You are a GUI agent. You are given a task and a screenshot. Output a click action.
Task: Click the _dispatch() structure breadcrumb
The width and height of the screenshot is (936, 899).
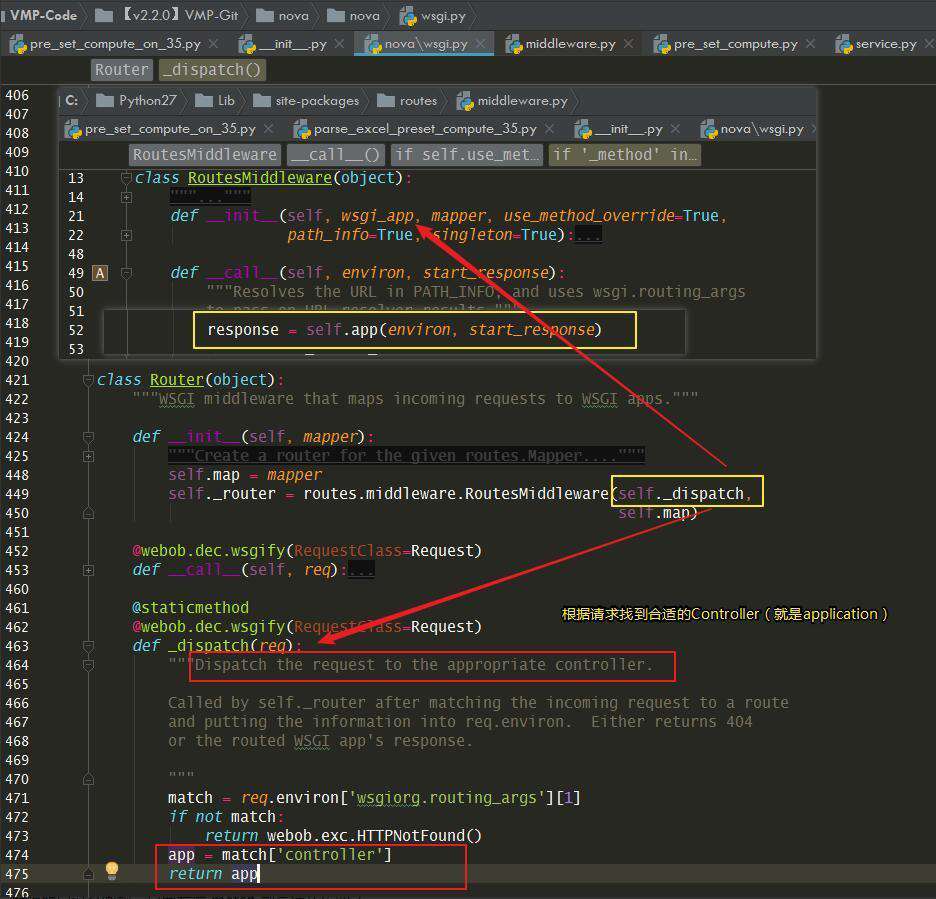click(x=213, y=70)
